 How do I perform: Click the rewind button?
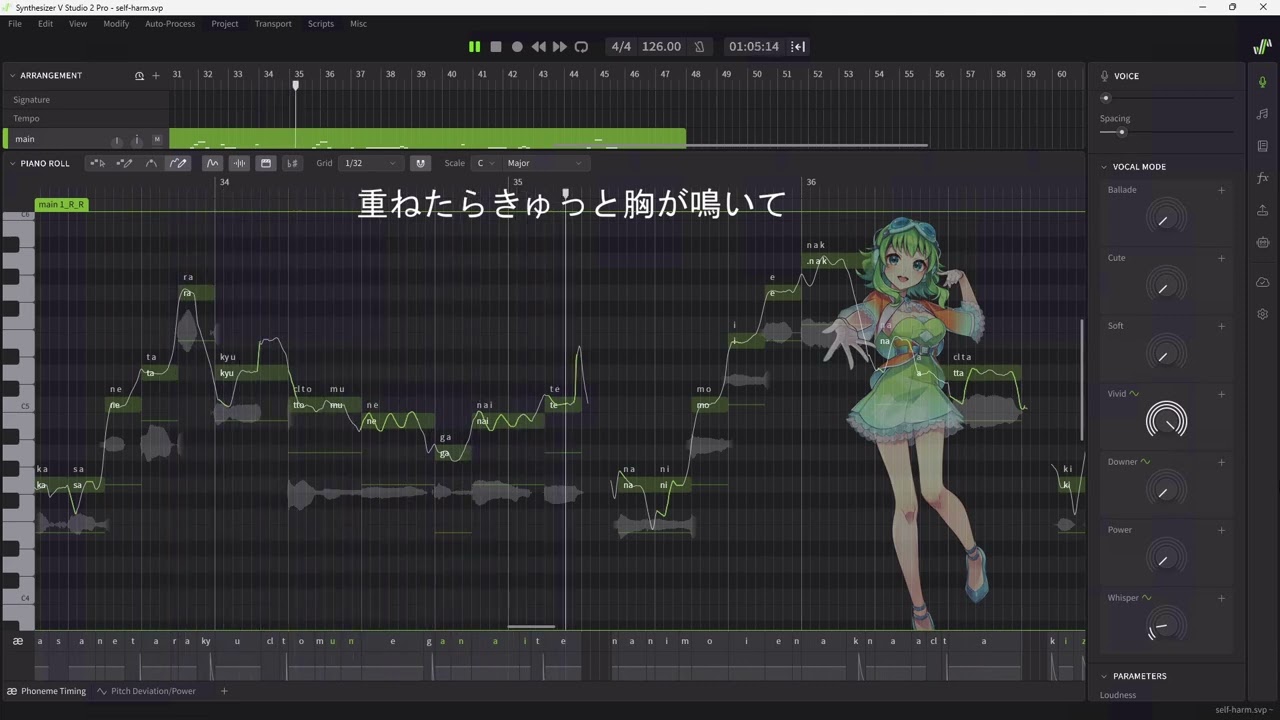click(x=538, y=47)
